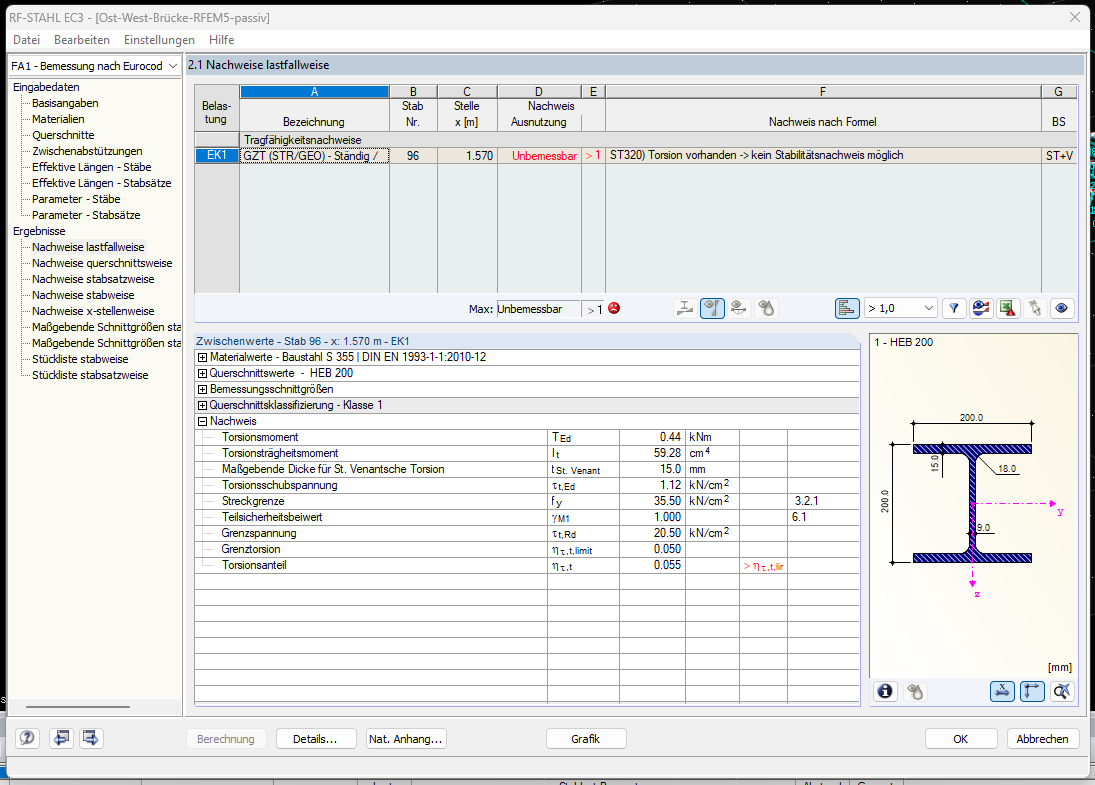Reset cross-section view zoom icon
This screenshot has width=1095, height=785.
point(1062,691)
